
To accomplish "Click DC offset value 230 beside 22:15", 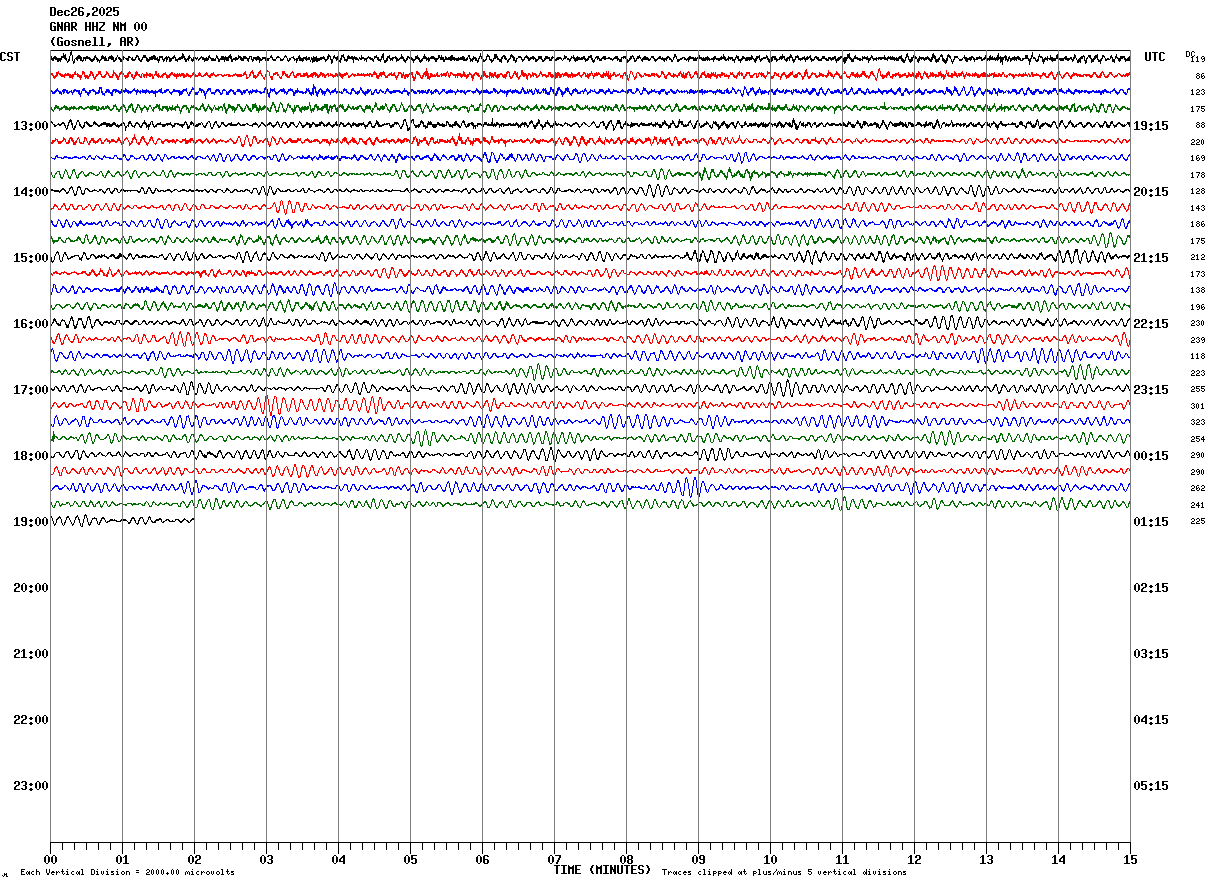I will pos(1198,323).
